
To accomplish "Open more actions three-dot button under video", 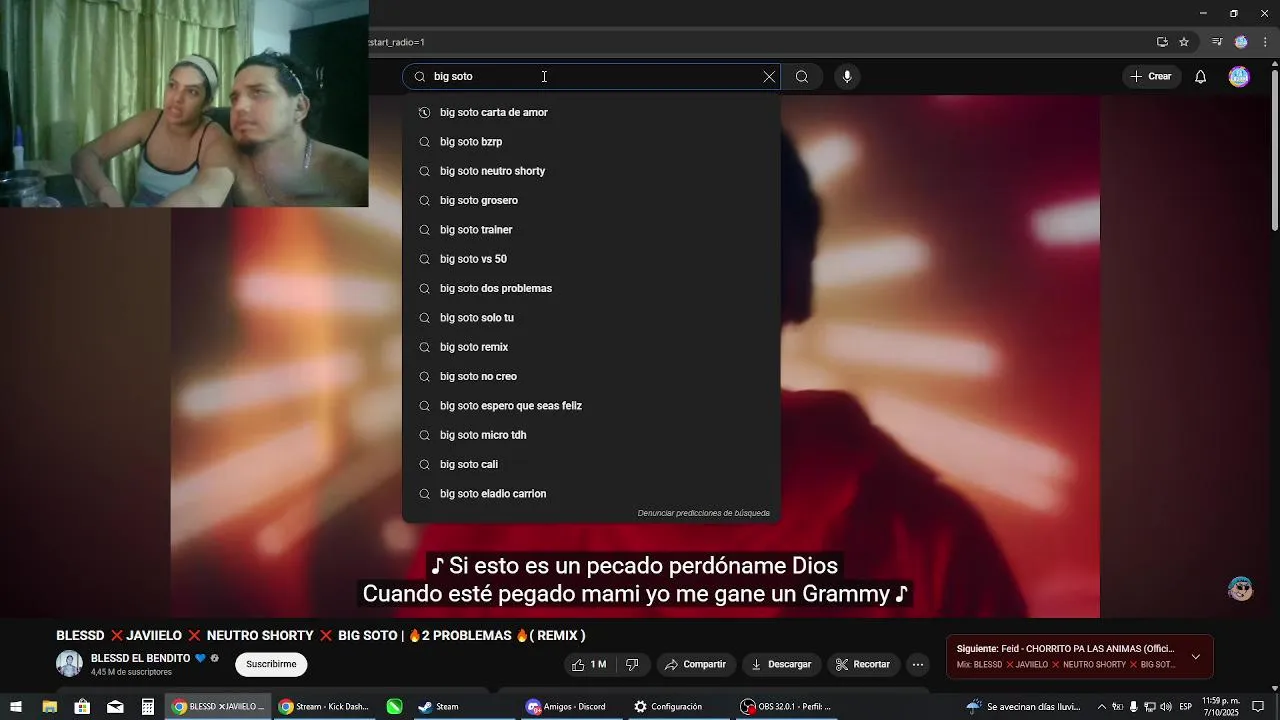I will click(918, 664).
